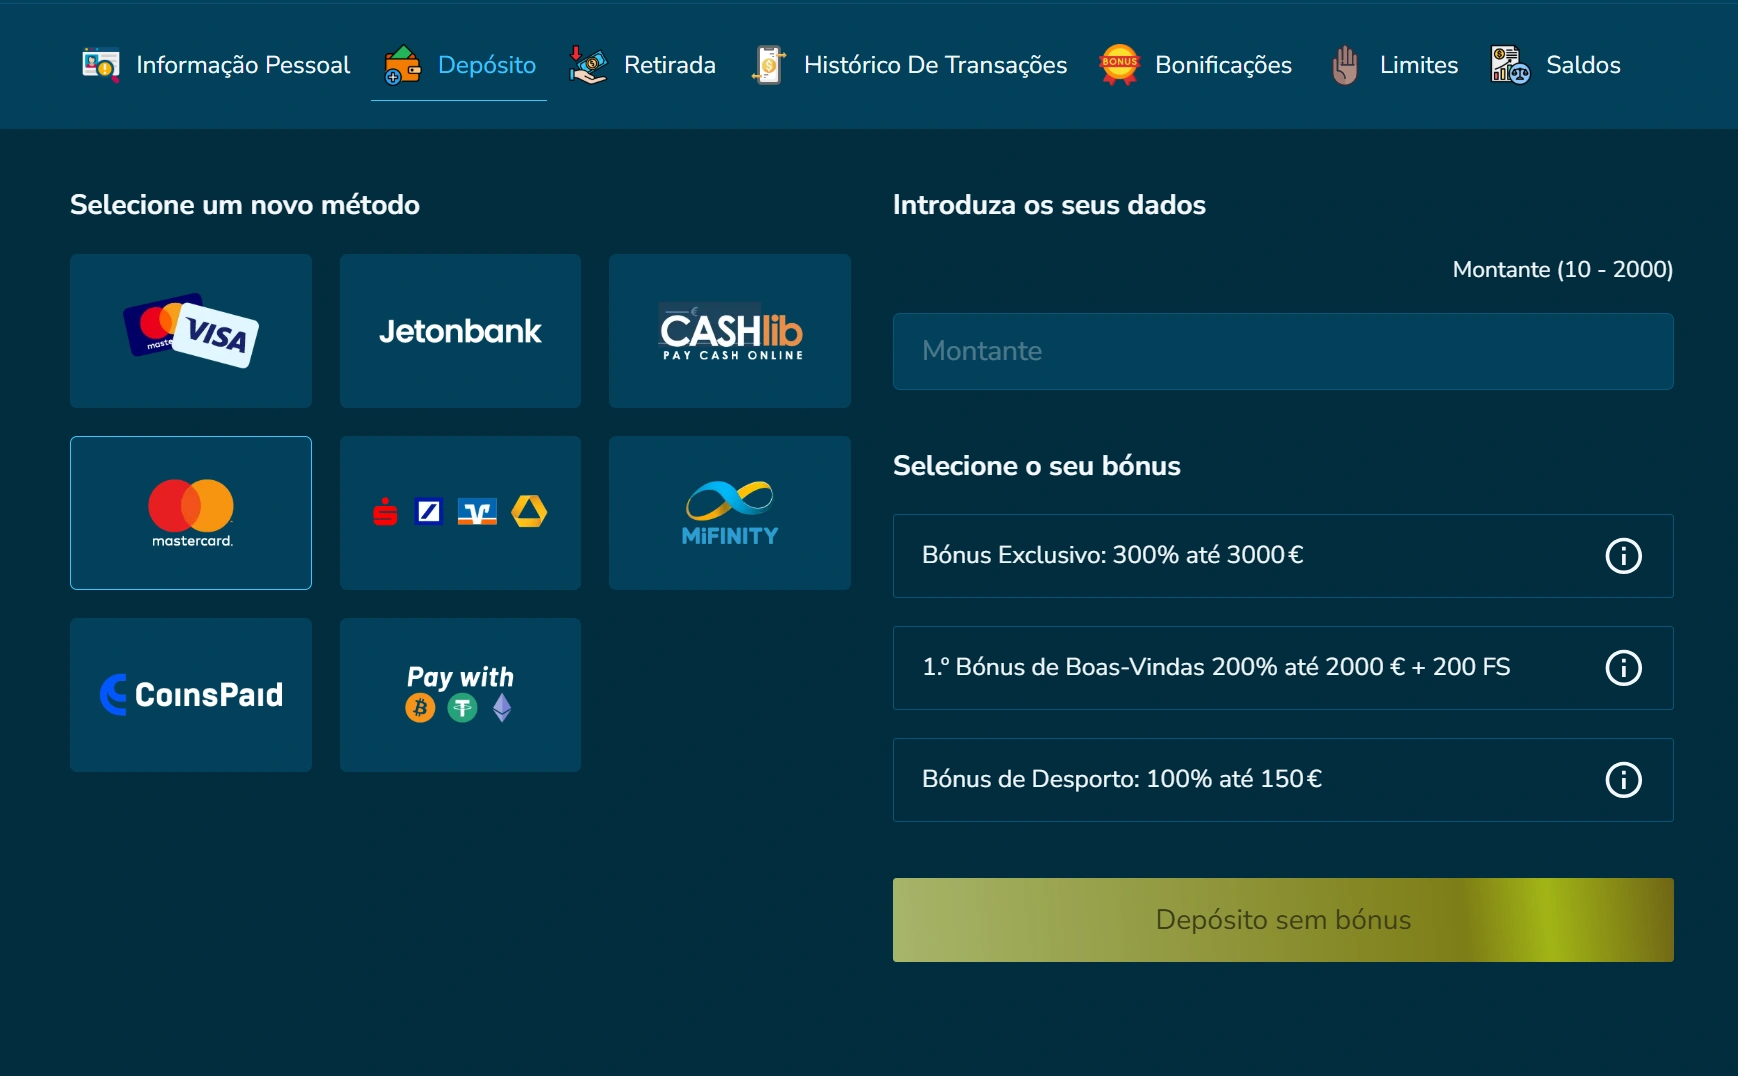Click the Bonificações bonus medal icon
The image size is (1738, 1076).
click(x=1119, y=64)
